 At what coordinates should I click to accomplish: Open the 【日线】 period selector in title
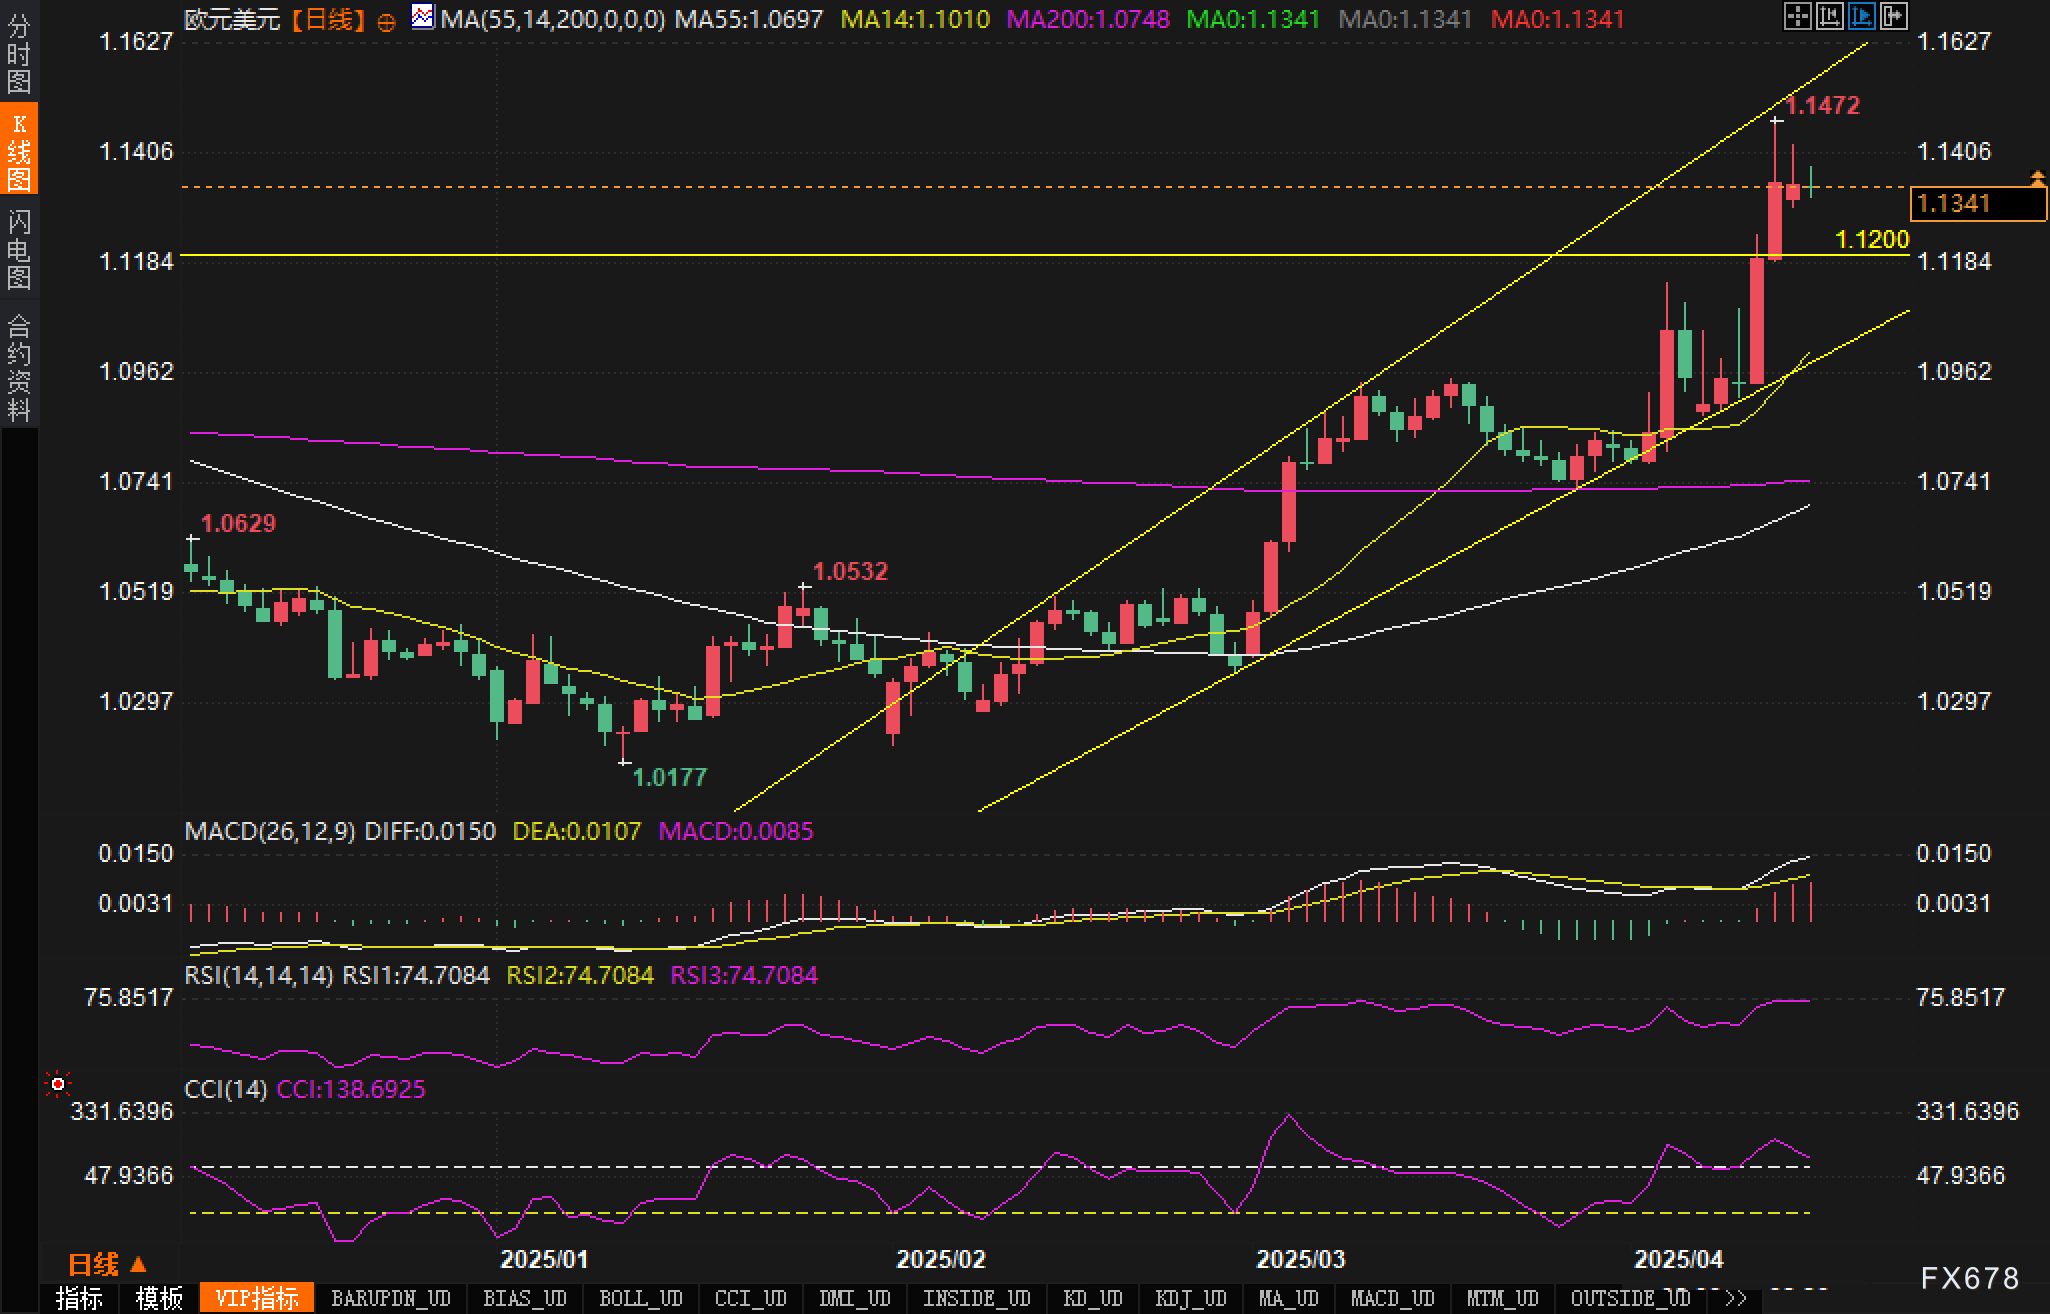click(x=328, y=19)
